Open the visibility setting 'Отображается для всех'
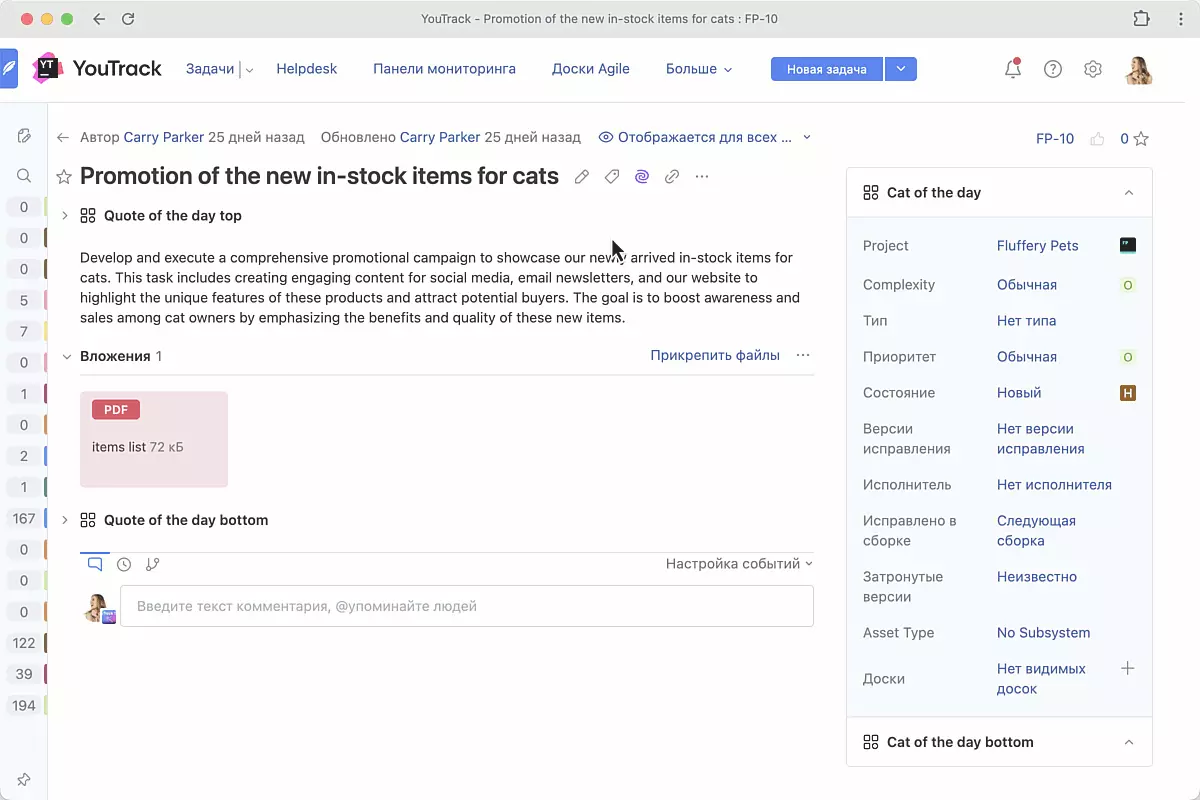The image size is (1200, 800). [704, 137]
